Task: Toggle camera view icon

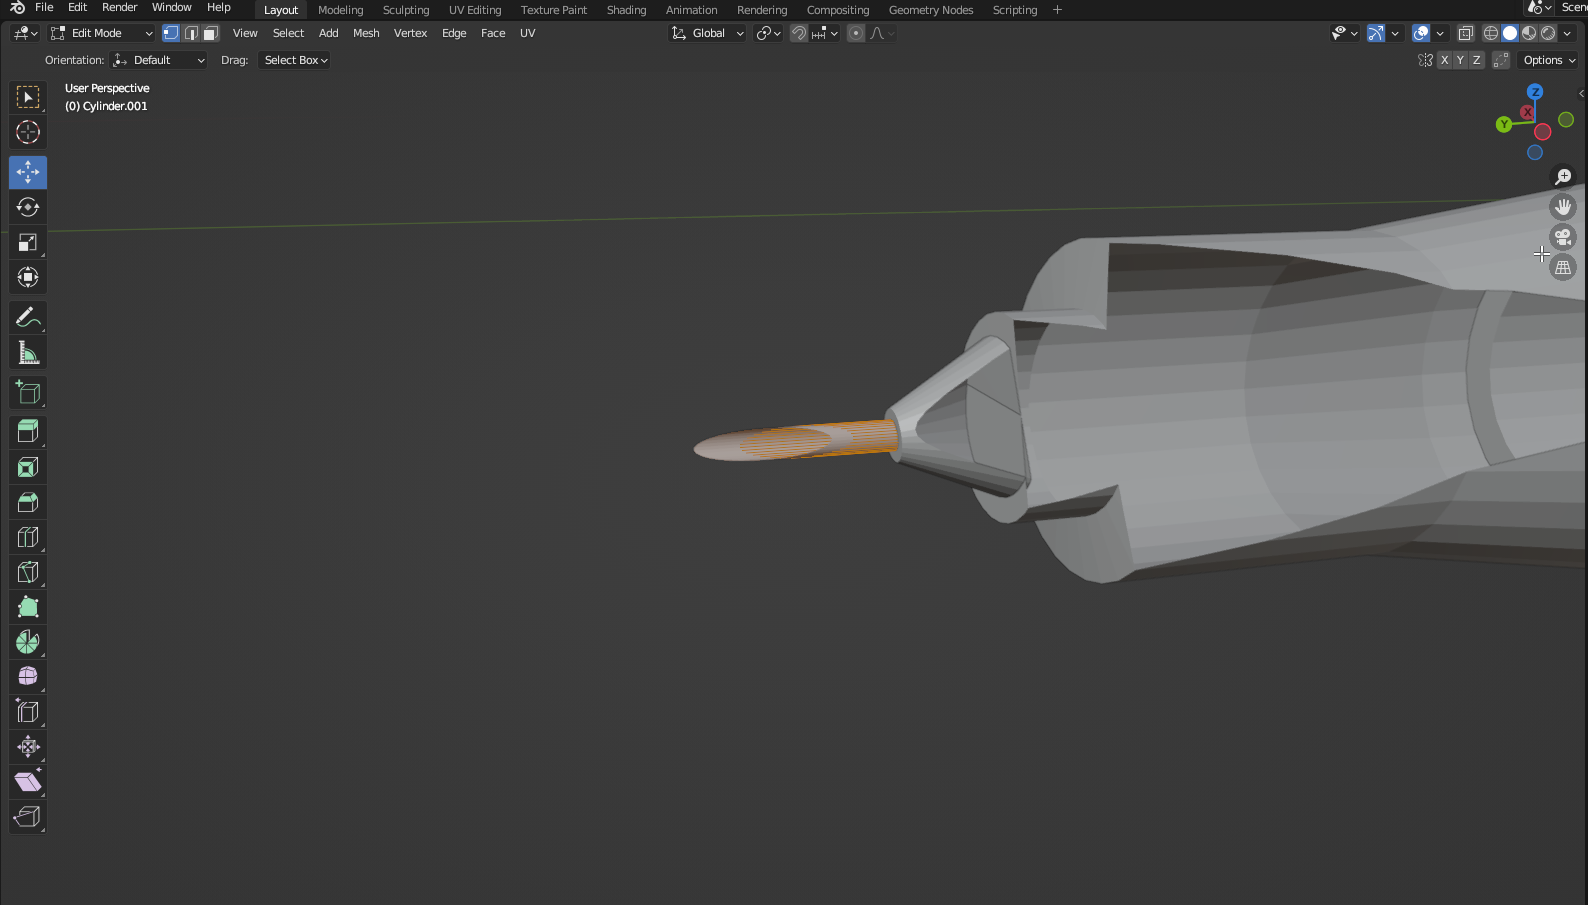Action: (1563, 237)
